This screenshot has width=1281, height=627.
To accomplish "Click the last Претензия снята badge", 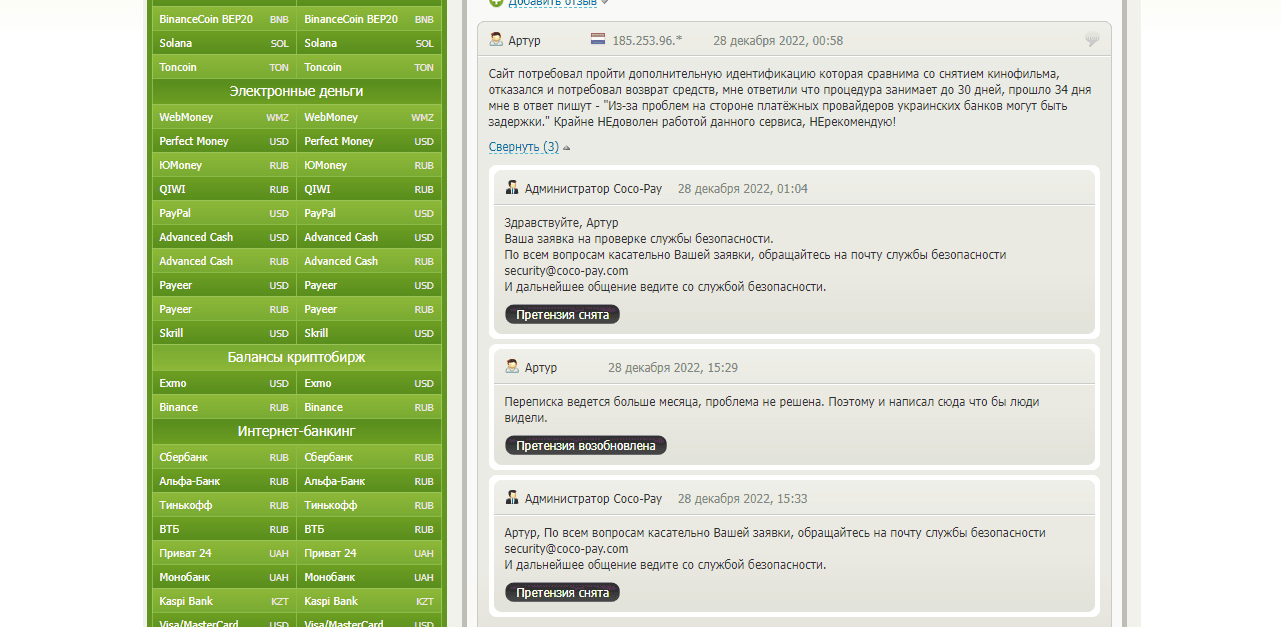I will [x=562, y=592].
